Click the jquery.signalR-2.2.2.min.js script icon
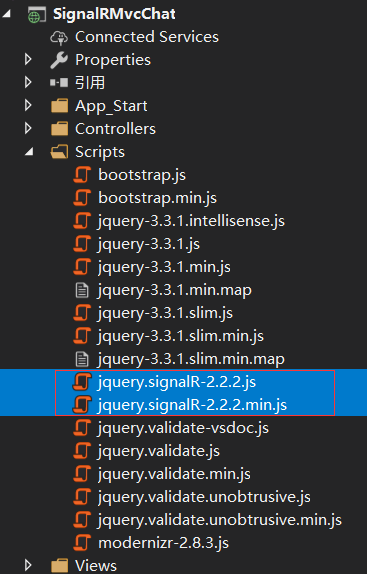 82,405
